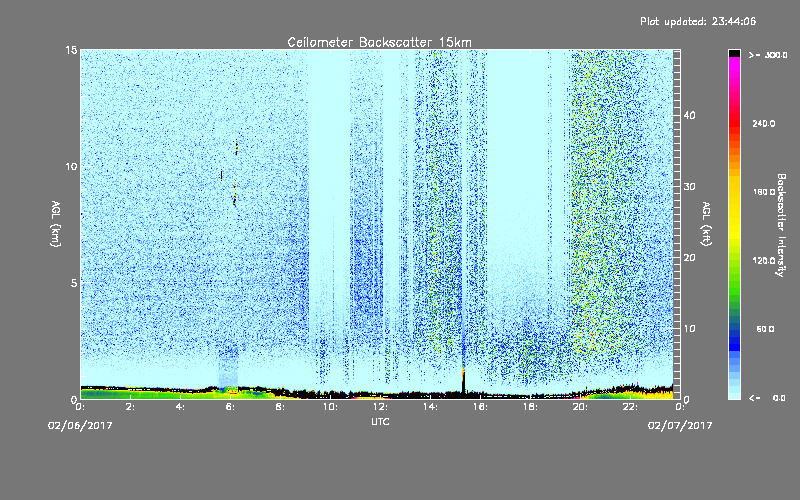Viewport: 800px width, 500px height.
Task: Click the '240.0' colorbar tick value
Action: tap(764, 124)
